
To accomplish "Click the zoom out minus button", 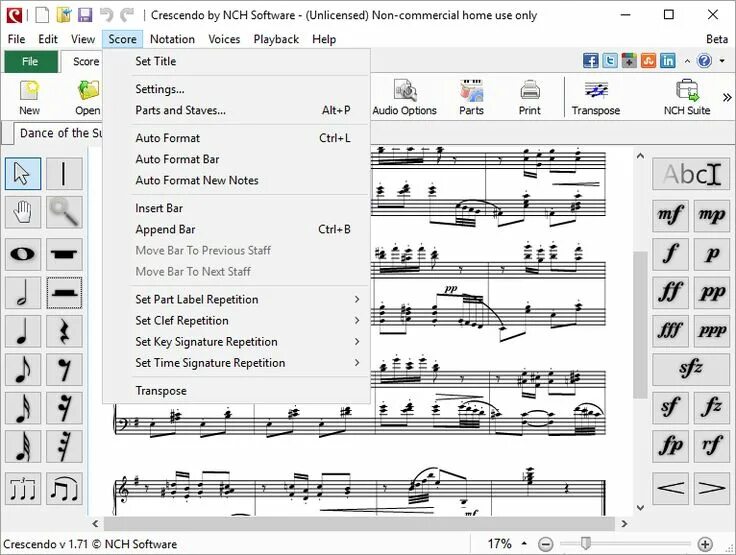I will [545, 544].
